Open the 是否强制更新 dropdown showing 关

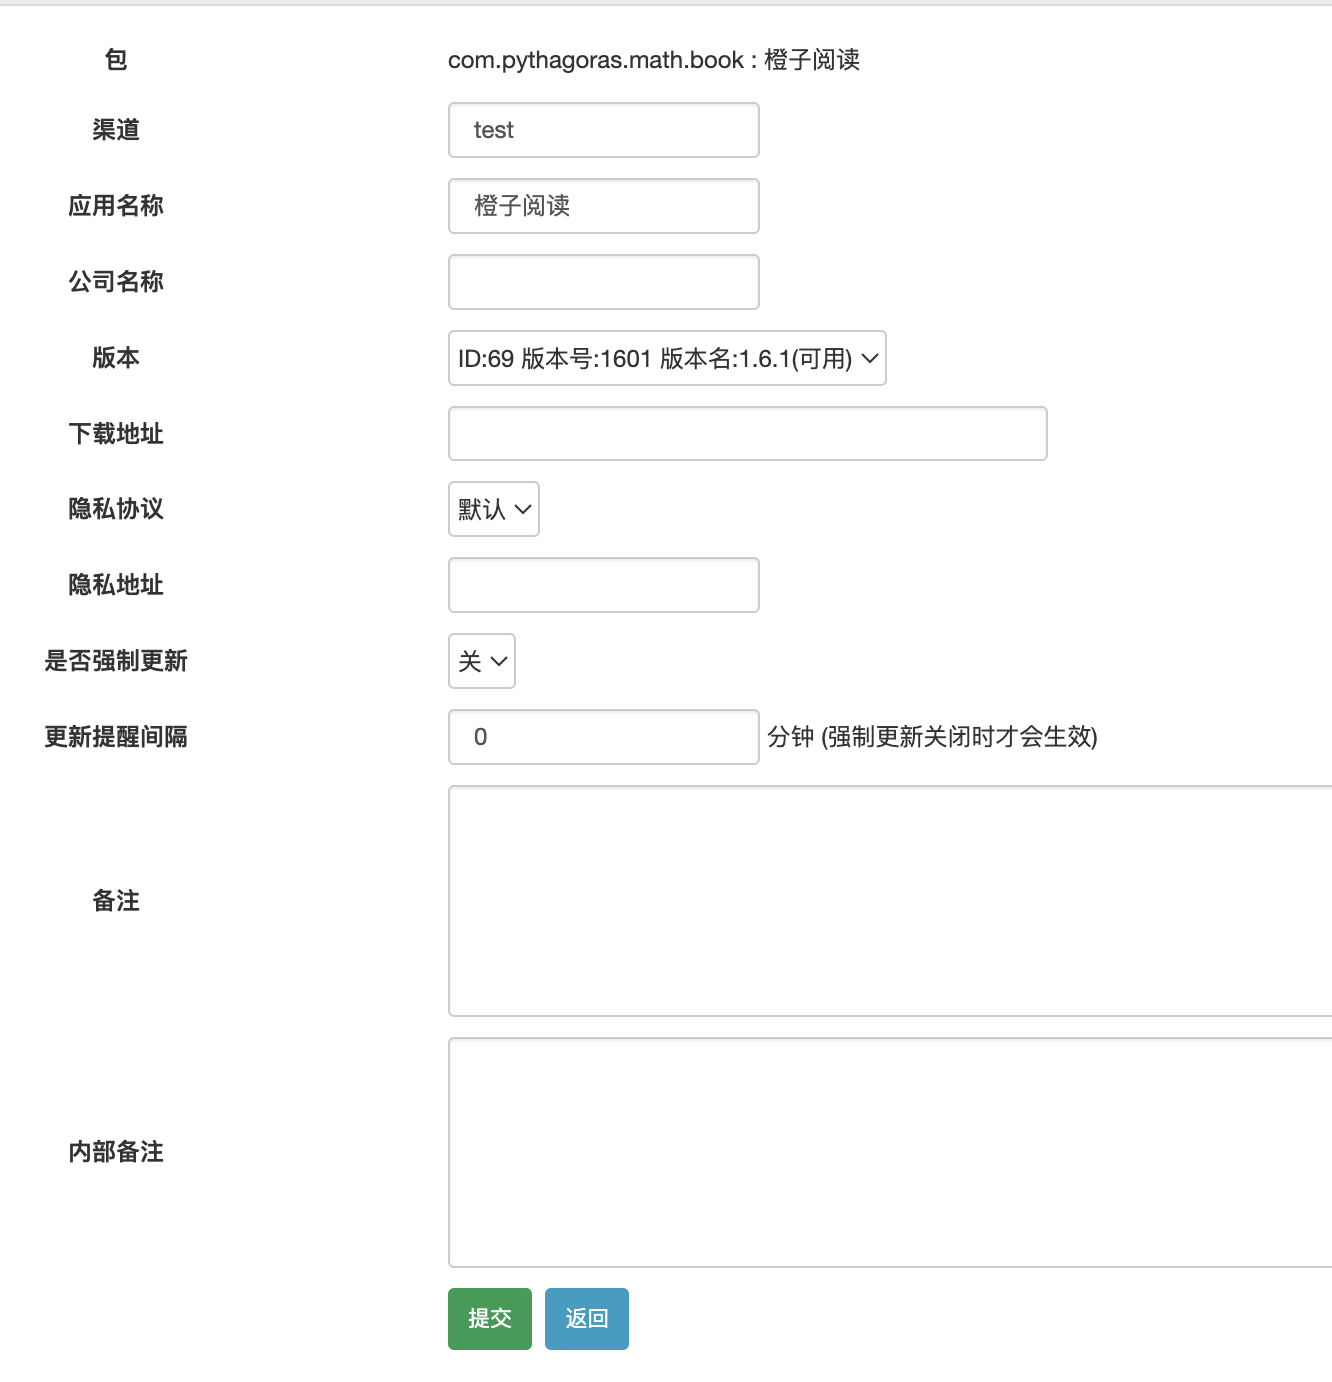click(481, 661)
